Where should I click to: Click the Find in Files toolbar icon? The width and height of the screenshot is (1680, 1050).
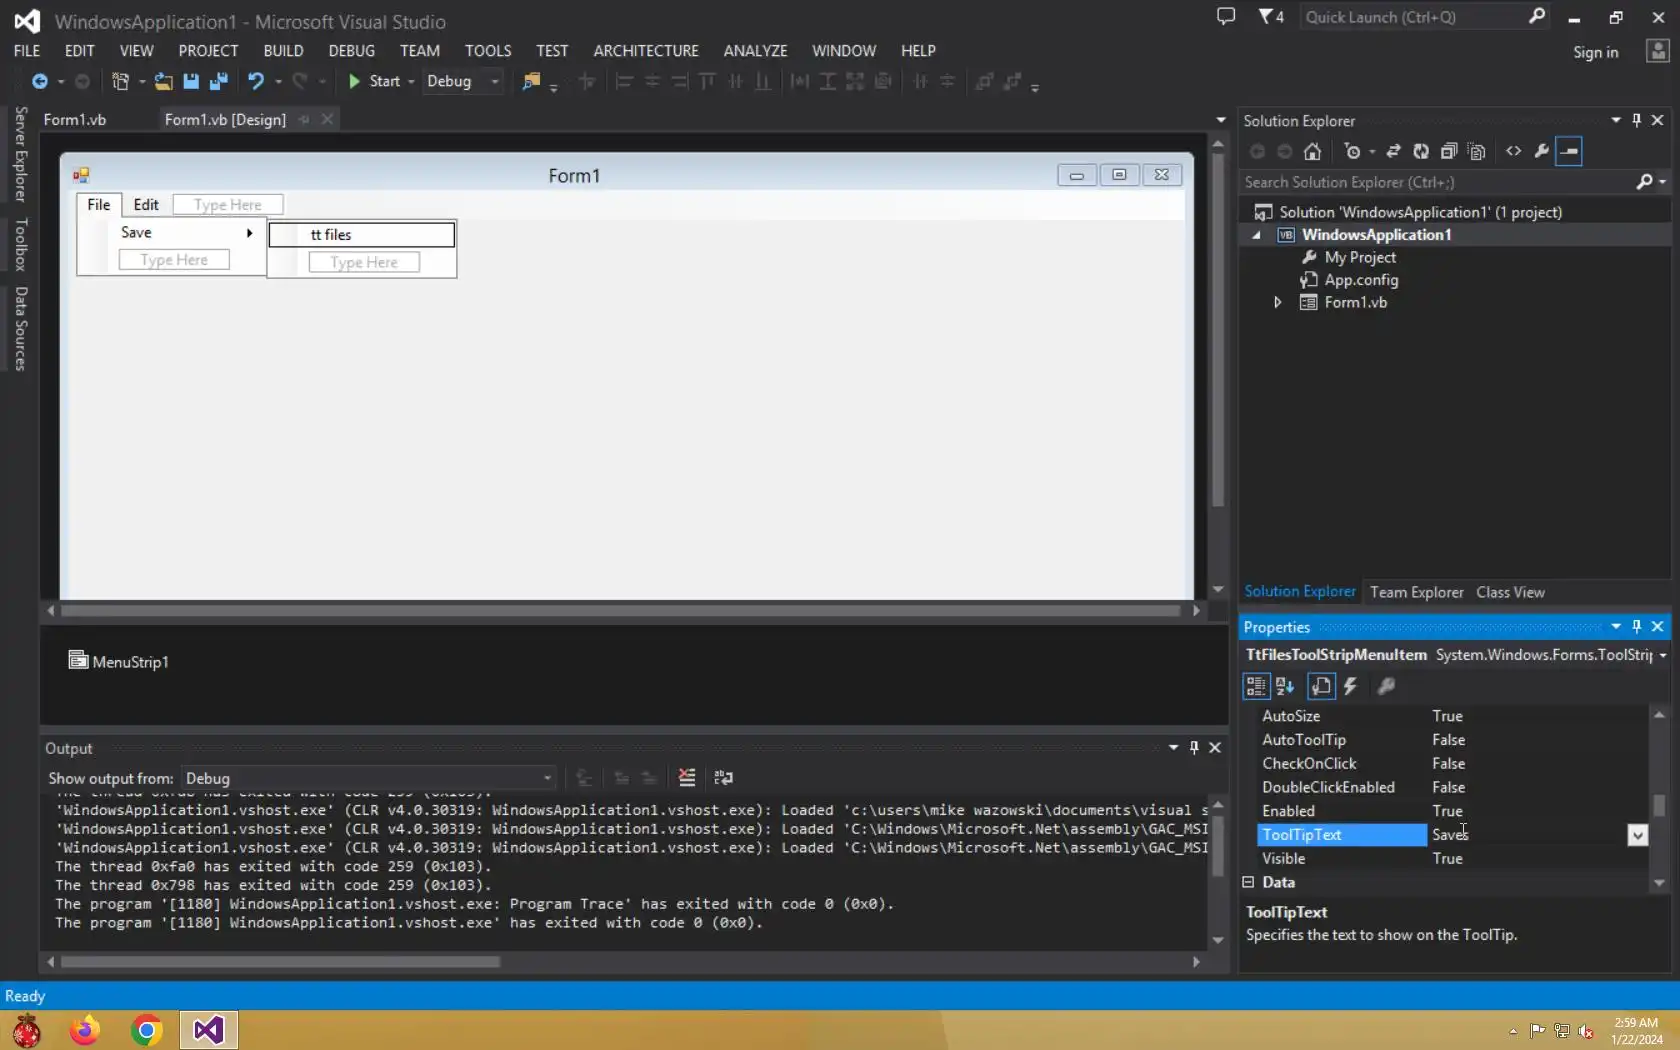[531, 81]
